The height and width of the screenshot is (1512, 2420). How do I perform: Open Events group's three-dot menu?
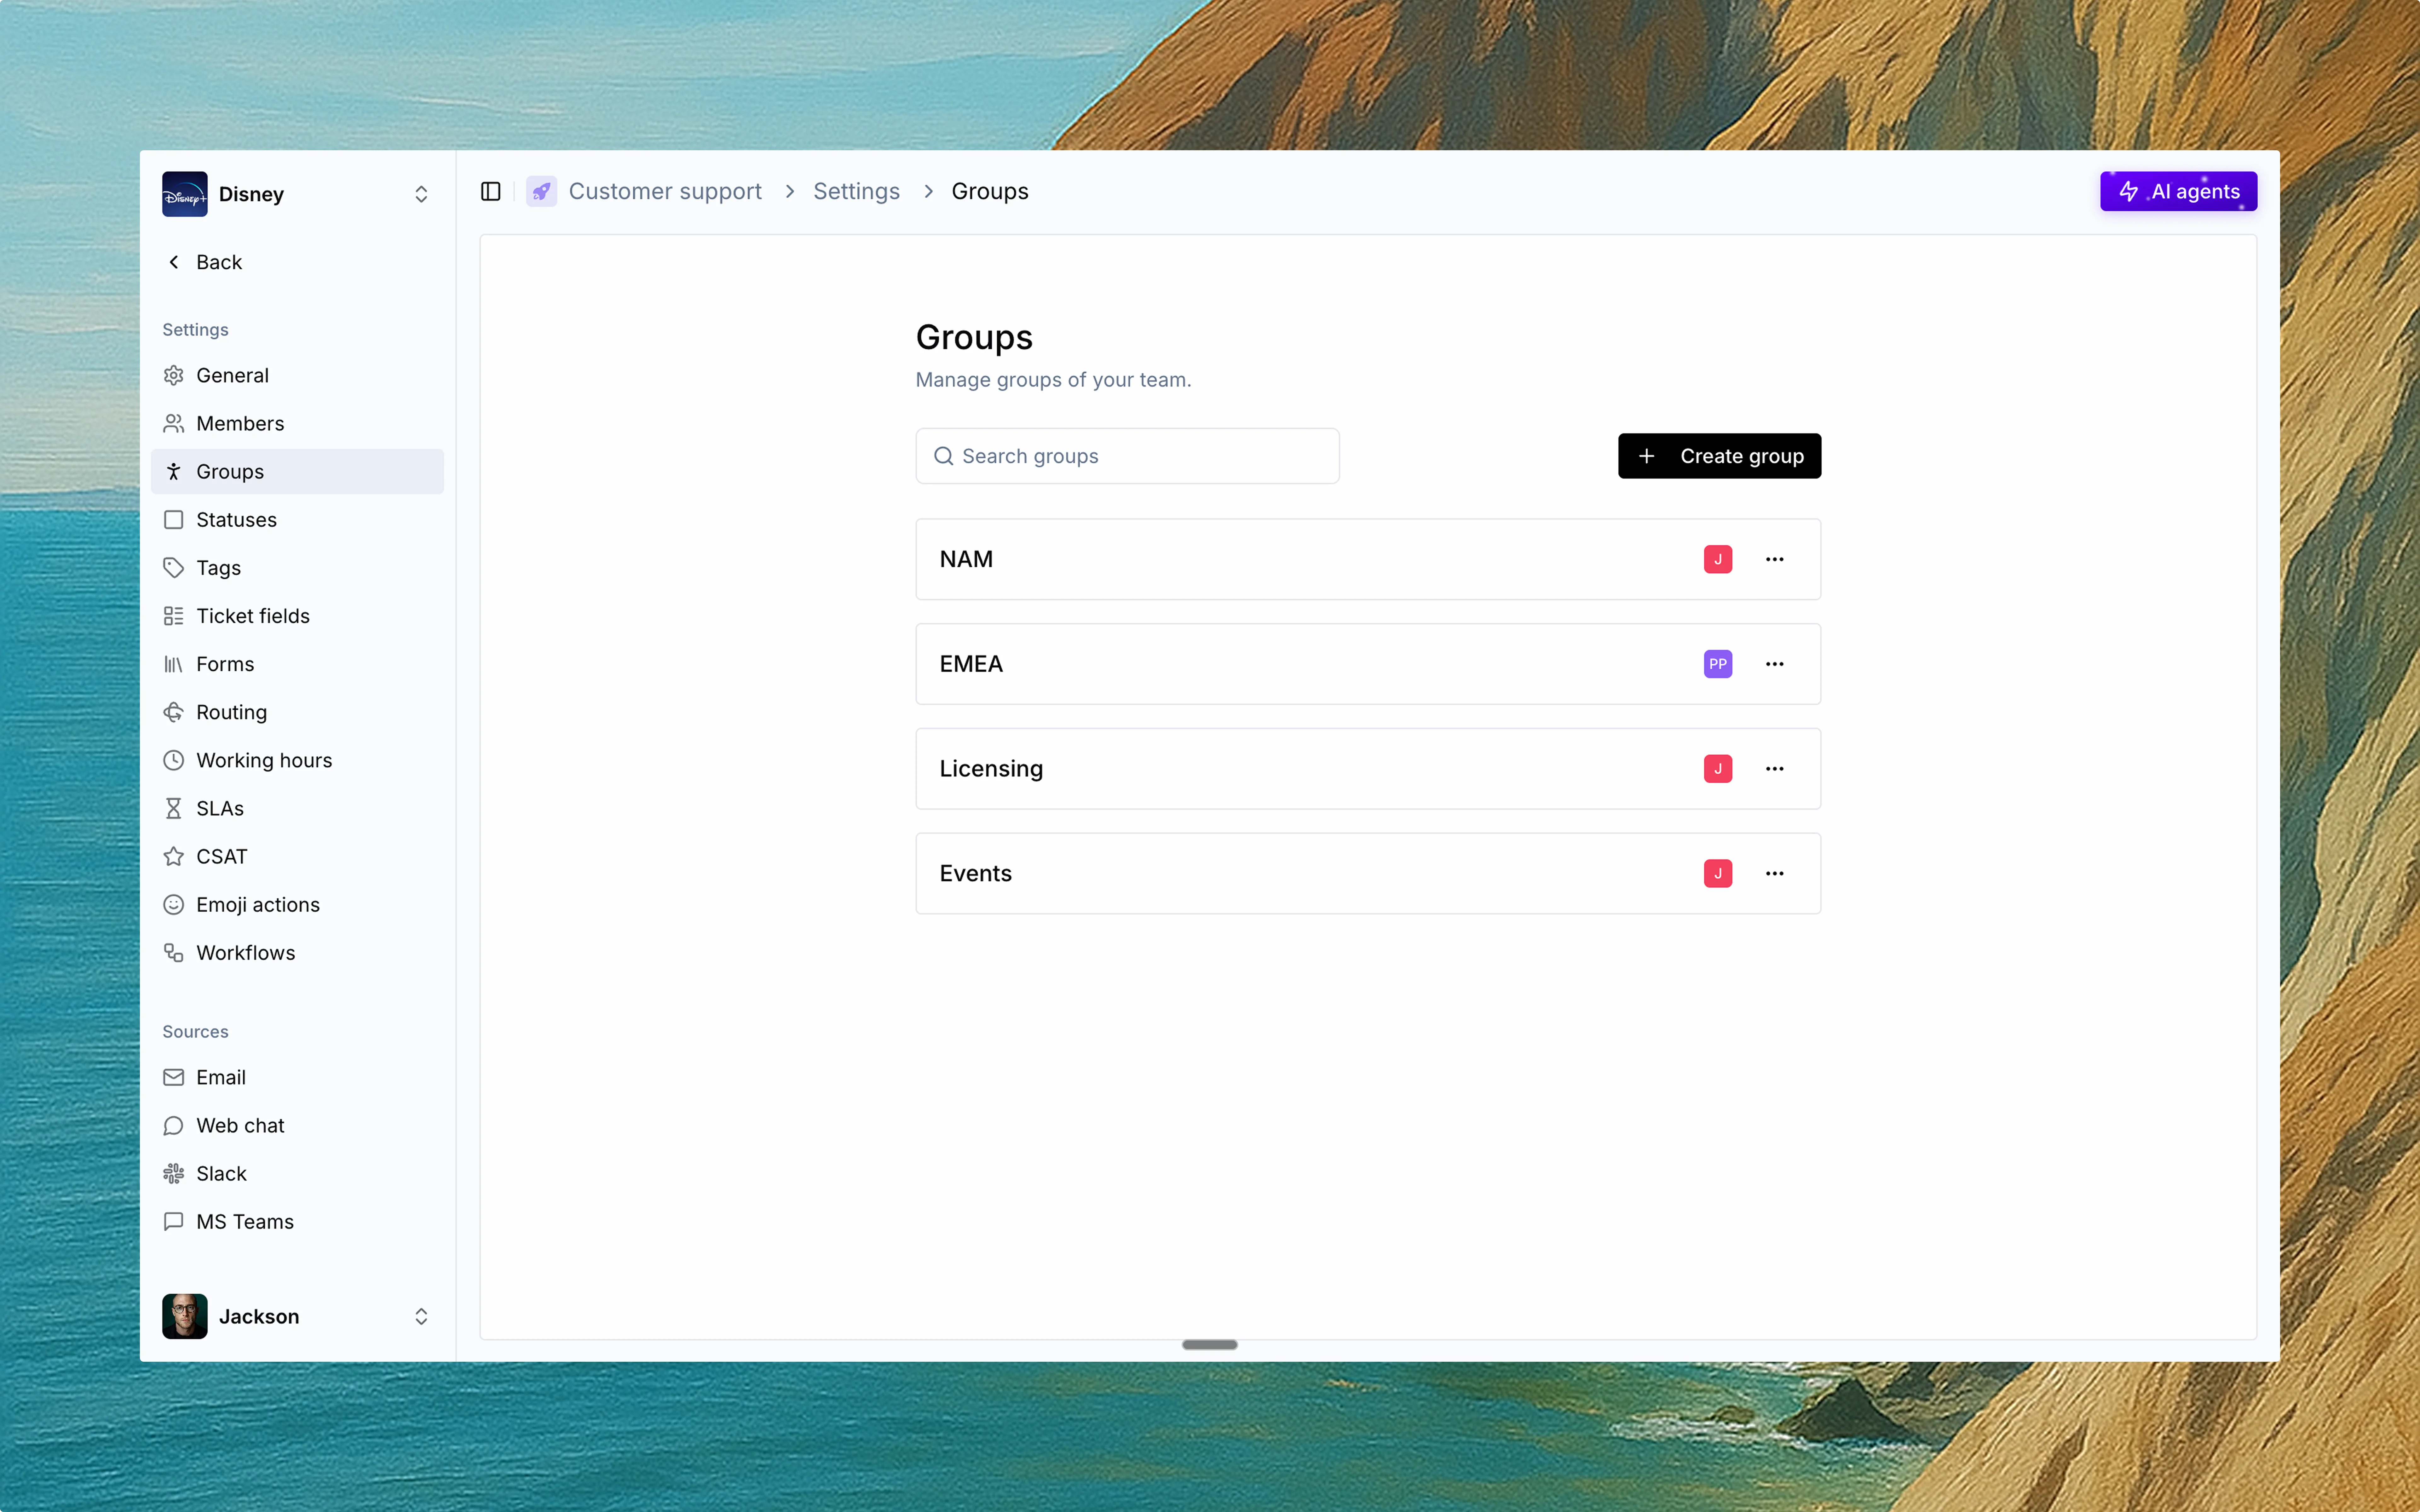(x=1774, y=873)
